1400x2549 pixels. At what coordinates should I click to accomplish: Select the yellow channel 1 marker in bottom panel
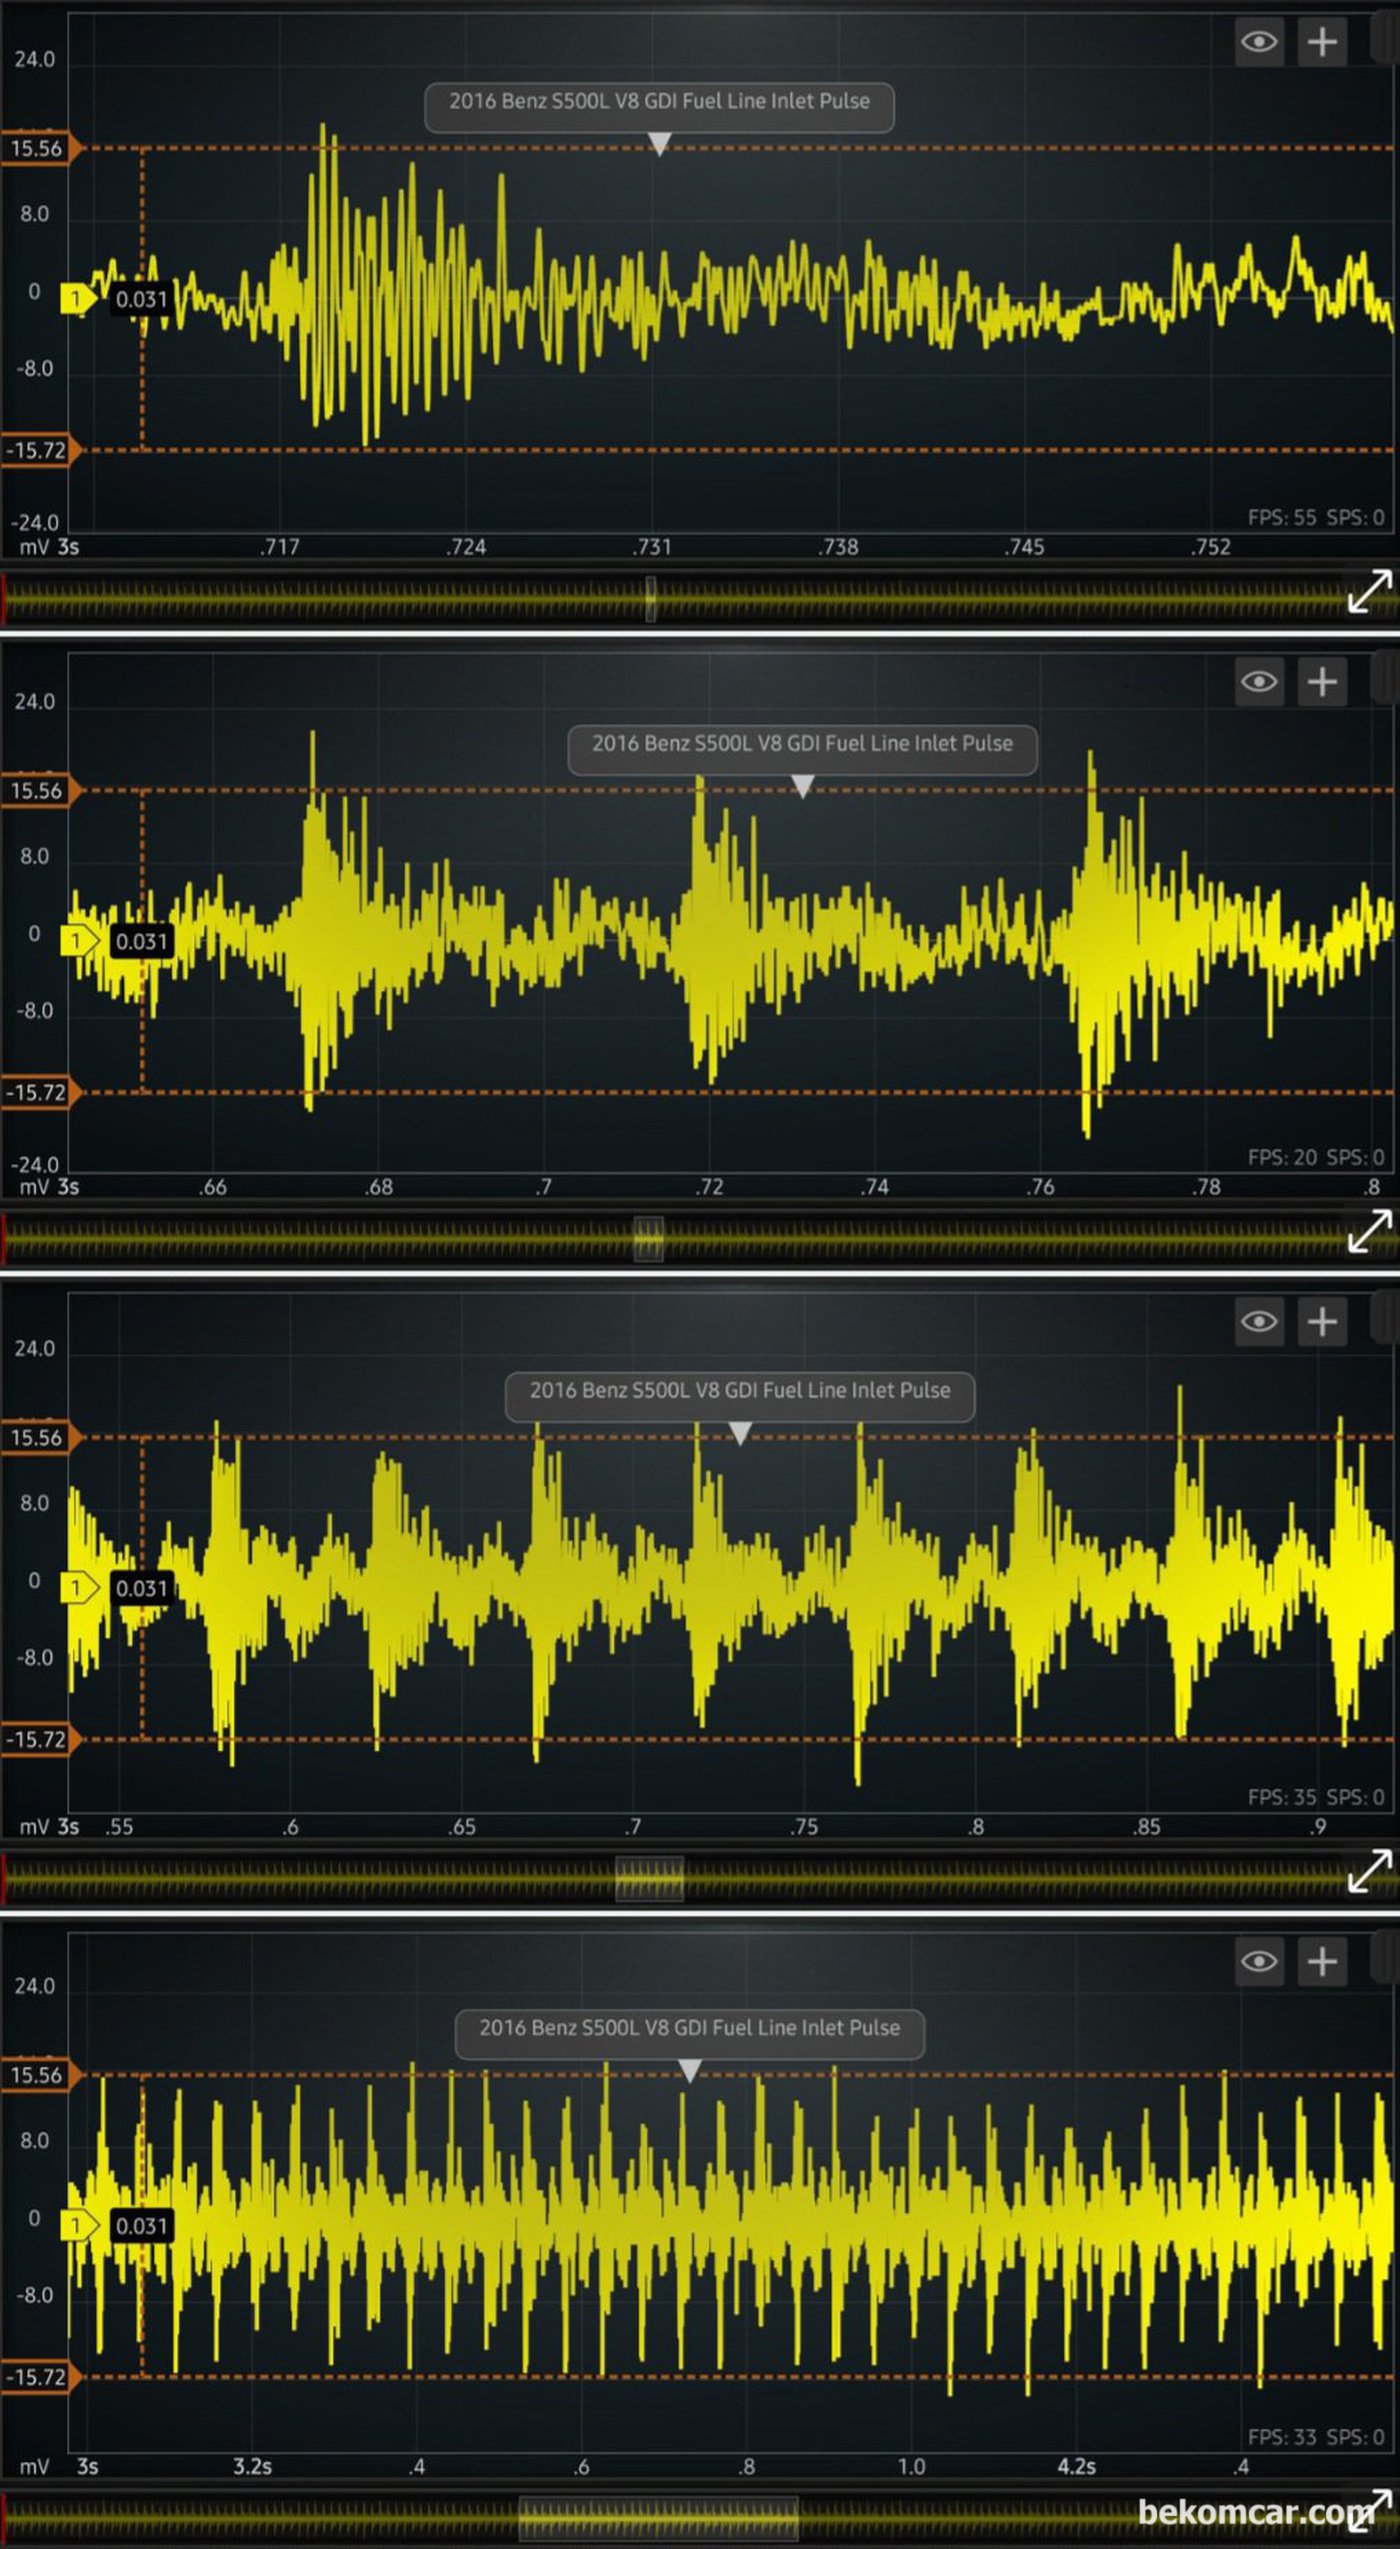[76, 2225]
